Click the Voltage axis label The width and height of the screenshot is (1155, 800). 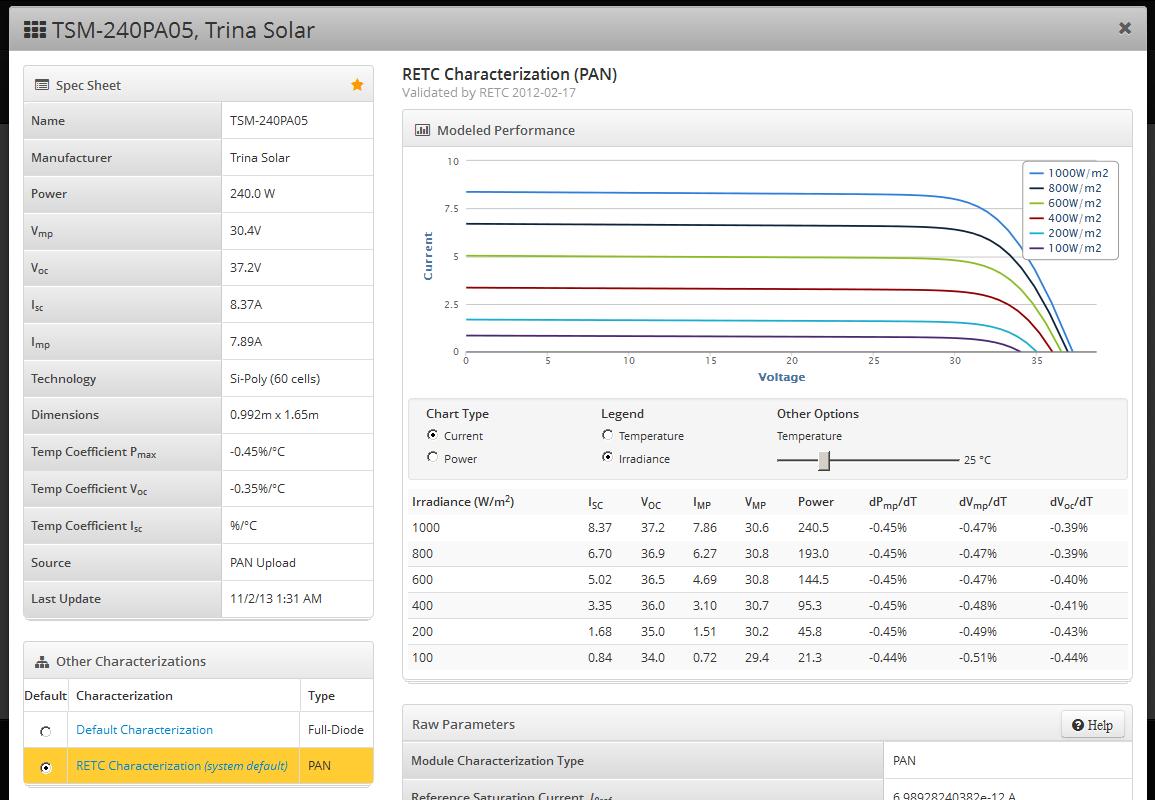[x=782, y=377]
